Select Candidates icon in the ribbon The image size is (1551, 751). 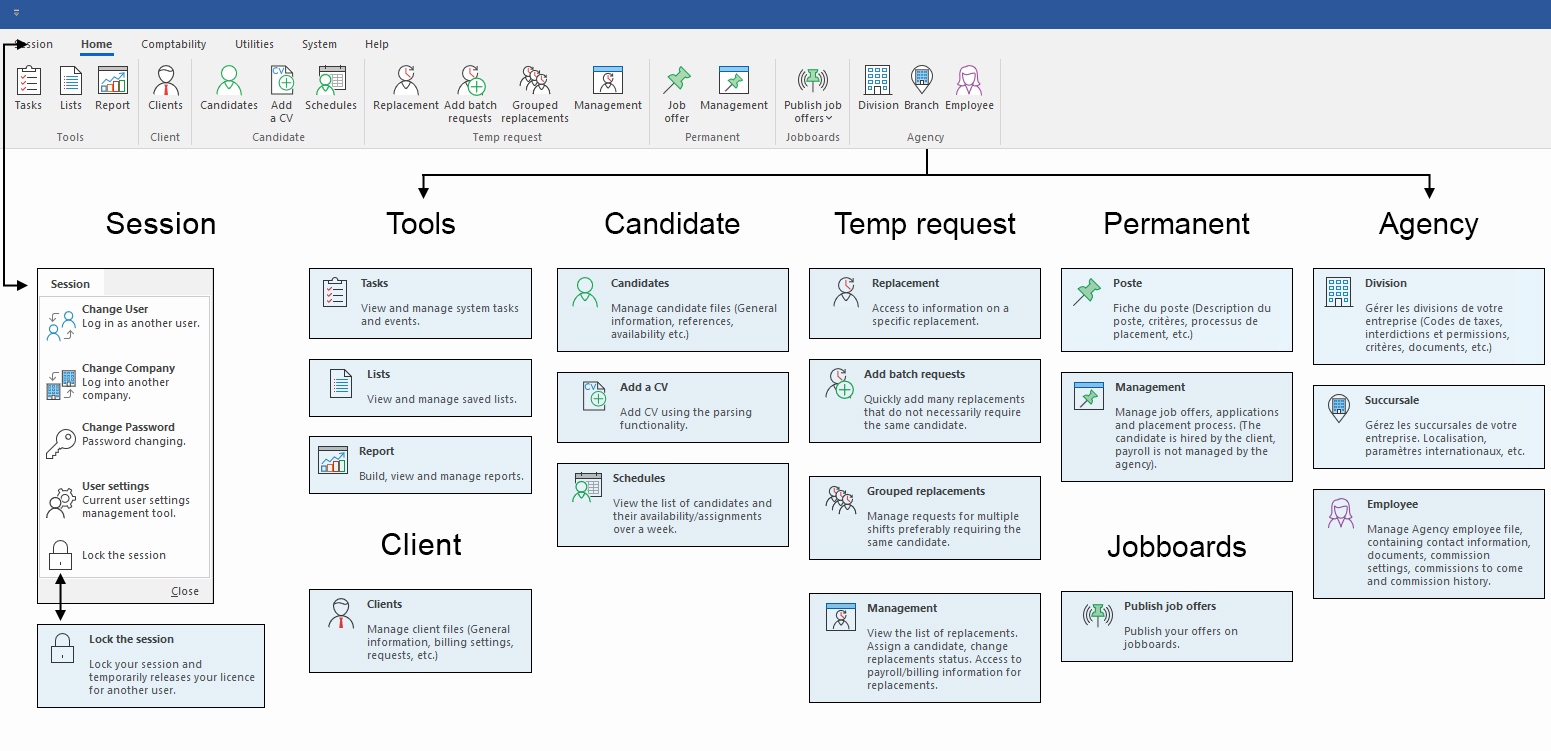click(229, 88)
